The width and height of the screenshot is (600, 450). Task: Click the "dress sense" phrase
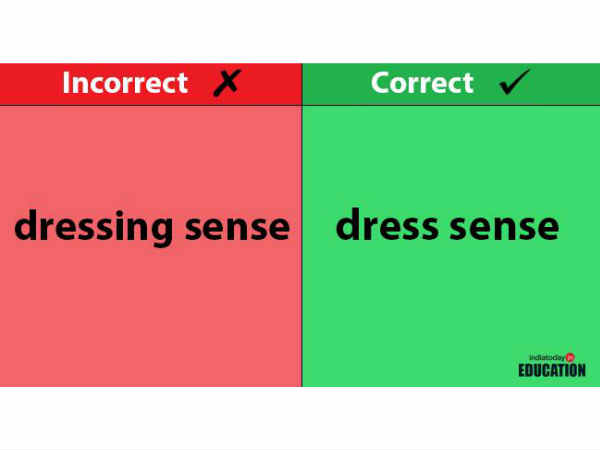click(x=447, y=226)
